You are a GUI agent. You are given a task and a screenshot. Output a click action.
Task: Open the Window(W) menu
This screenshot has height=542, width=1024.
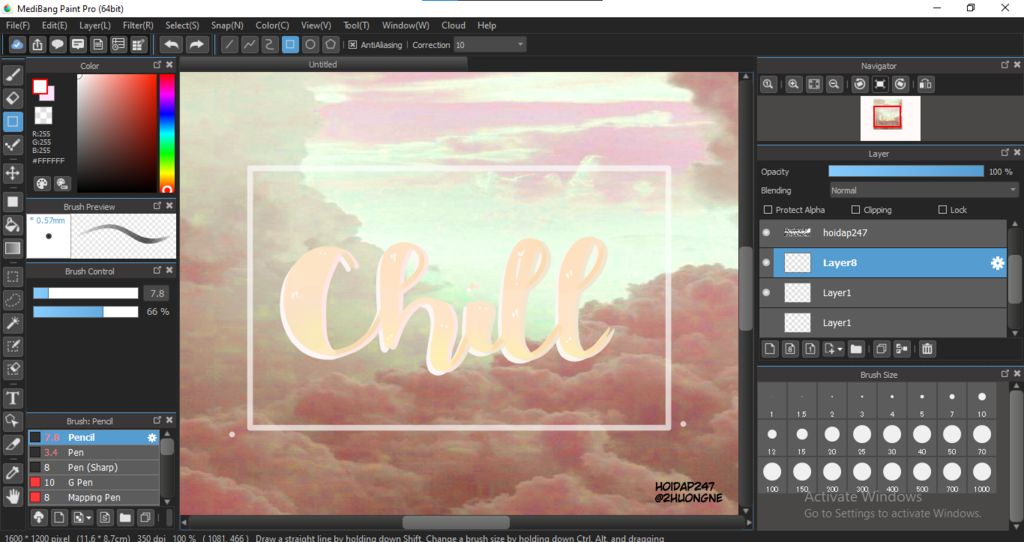(405, 25)
